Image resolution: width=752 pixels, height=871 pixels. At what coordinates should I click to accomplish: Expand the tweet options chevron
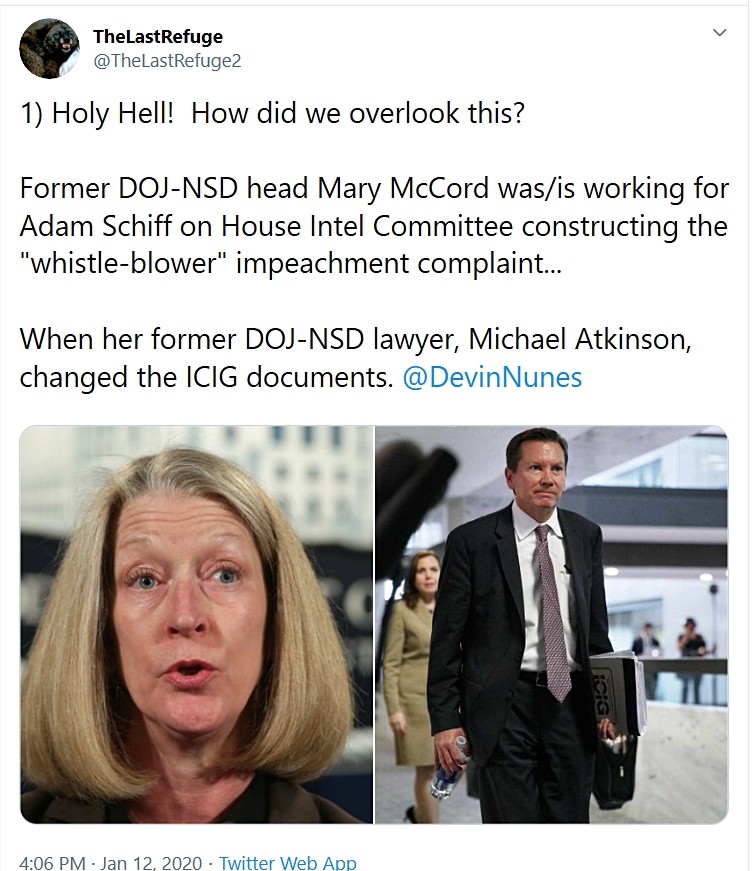719,33
